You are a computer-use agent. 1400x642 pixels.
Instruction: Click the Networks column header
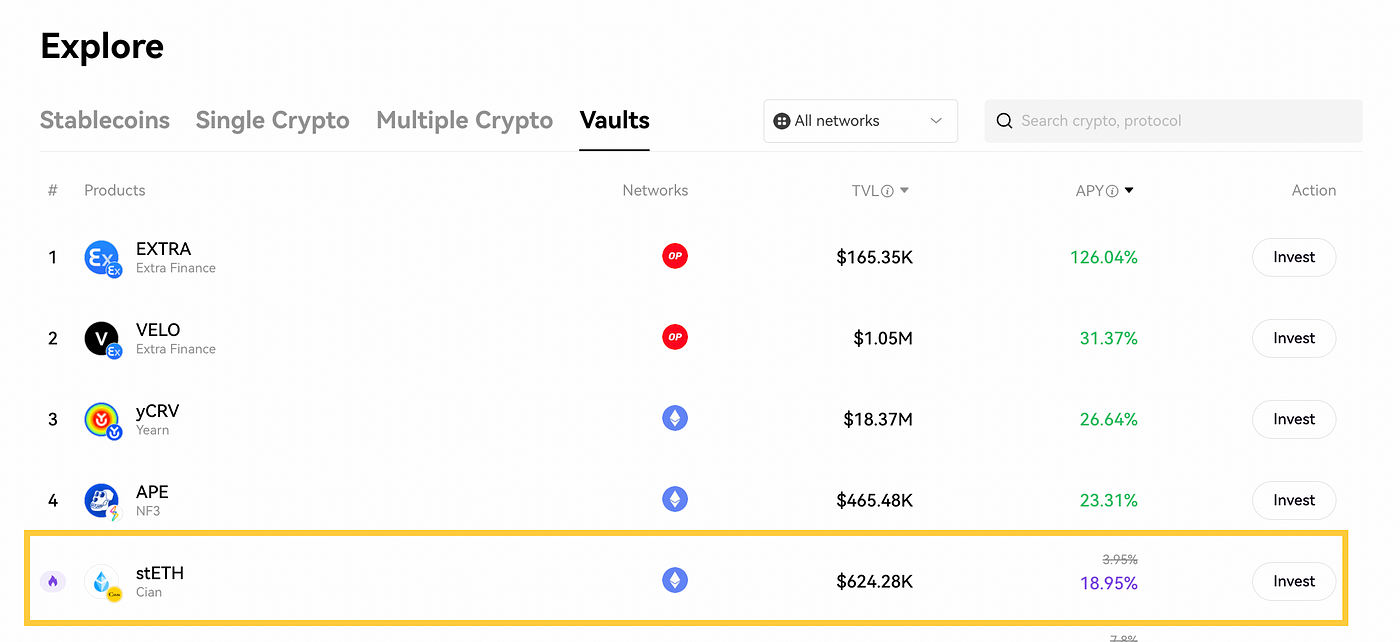click(655, 190)
